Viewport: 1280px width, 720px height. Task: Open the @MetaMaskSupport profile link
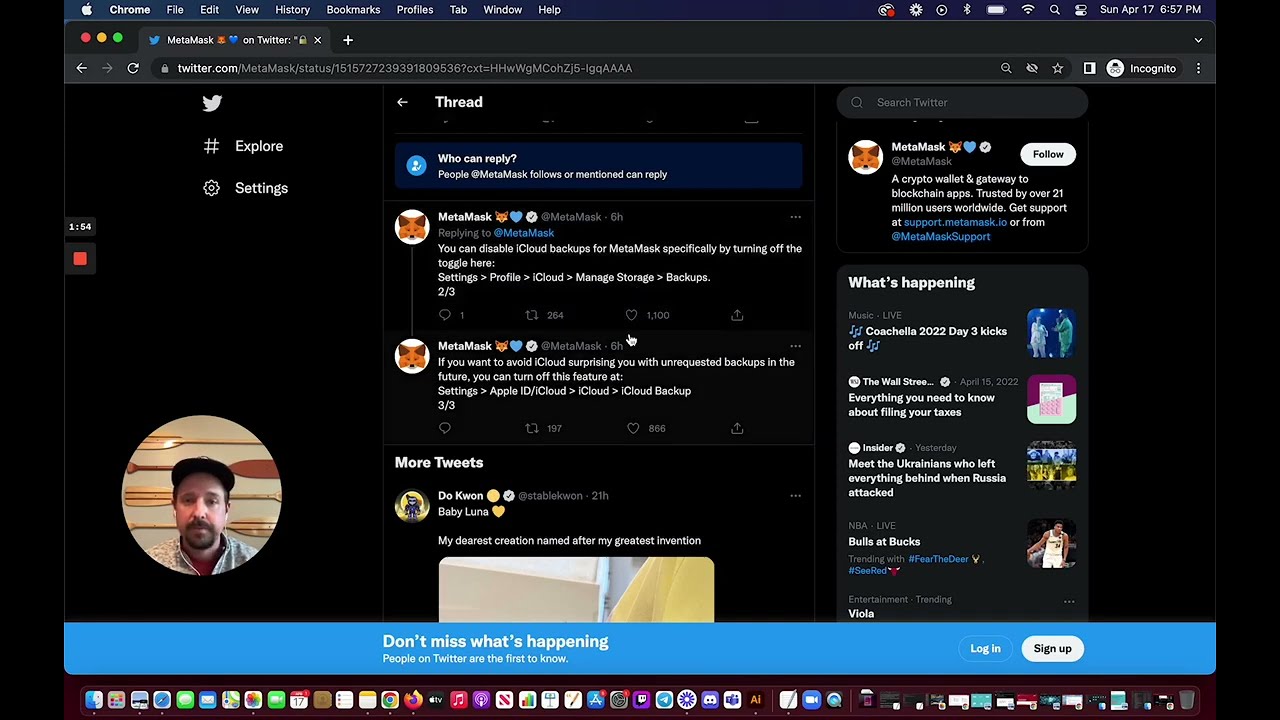coord(941,237)
